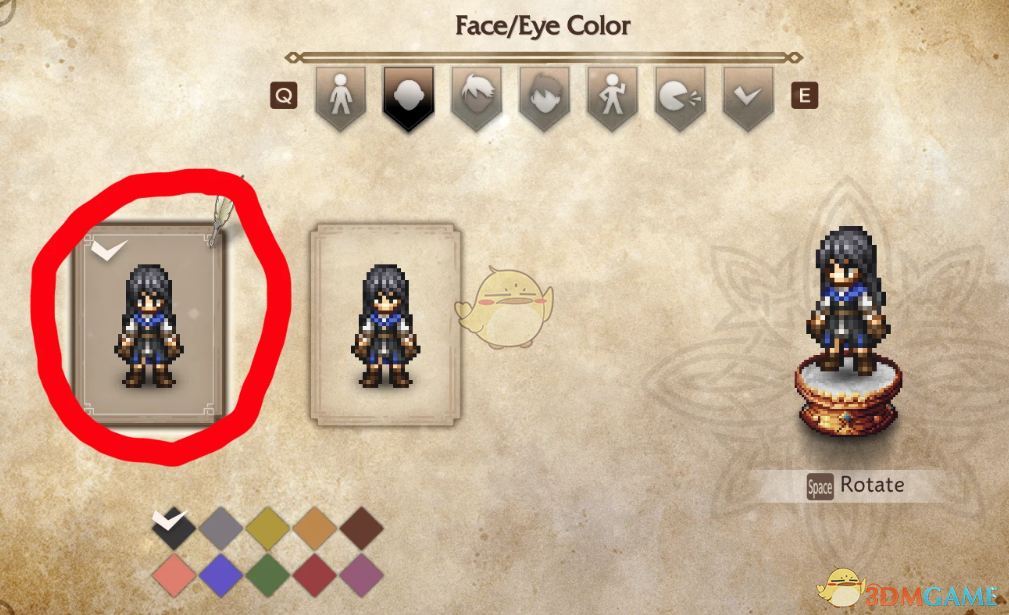Open the pose/stance tab icon

[612, 98]
